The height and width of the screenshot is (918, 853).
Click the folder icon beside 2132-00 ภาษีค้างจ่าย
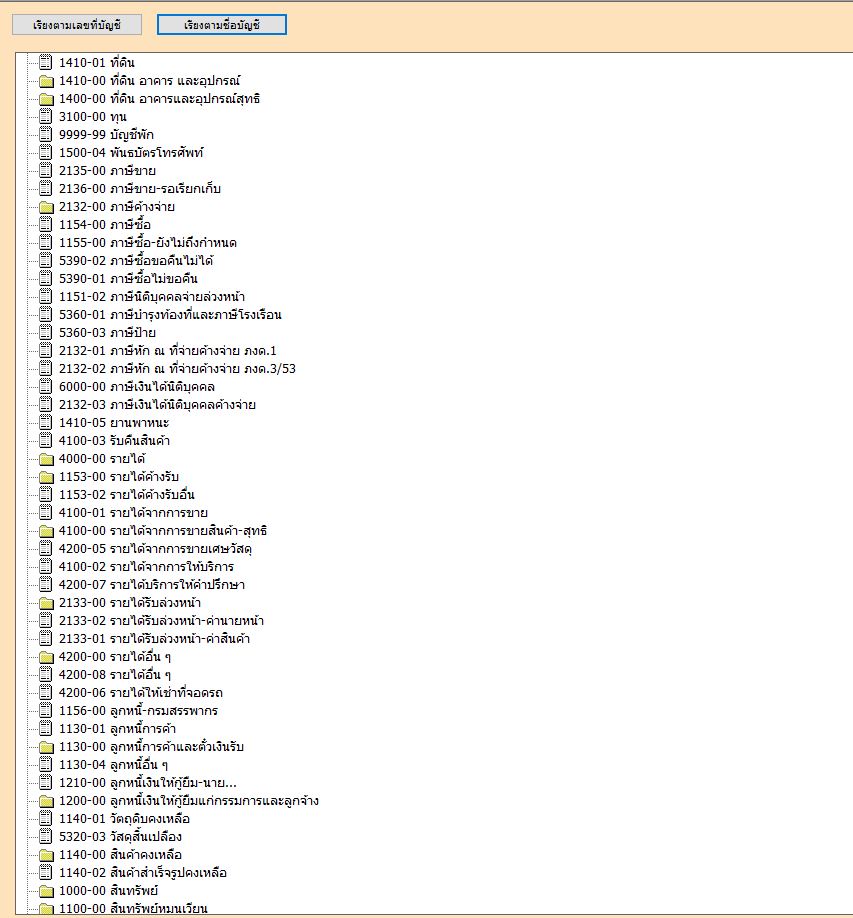[x=45, y=206]
